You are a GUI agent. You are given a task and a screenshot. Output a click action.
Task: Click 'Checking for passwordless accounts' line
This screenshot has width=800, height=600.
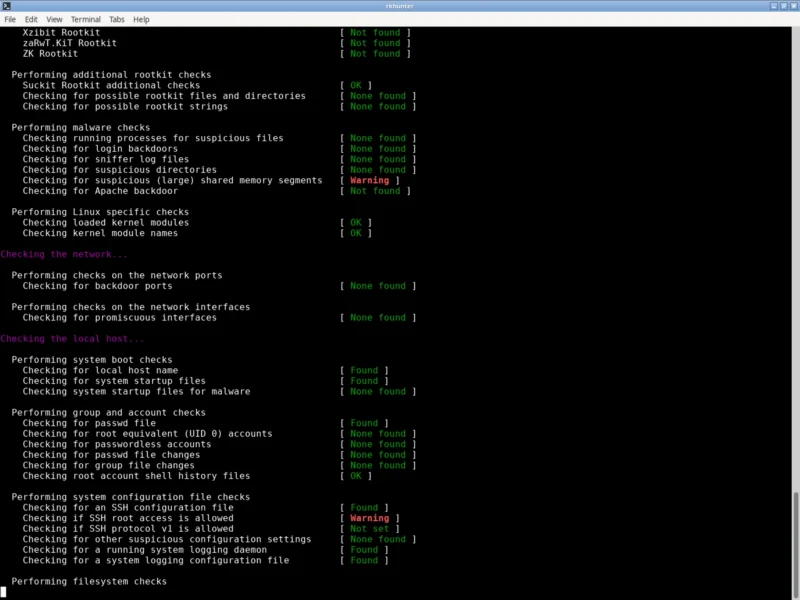(117, 444)
